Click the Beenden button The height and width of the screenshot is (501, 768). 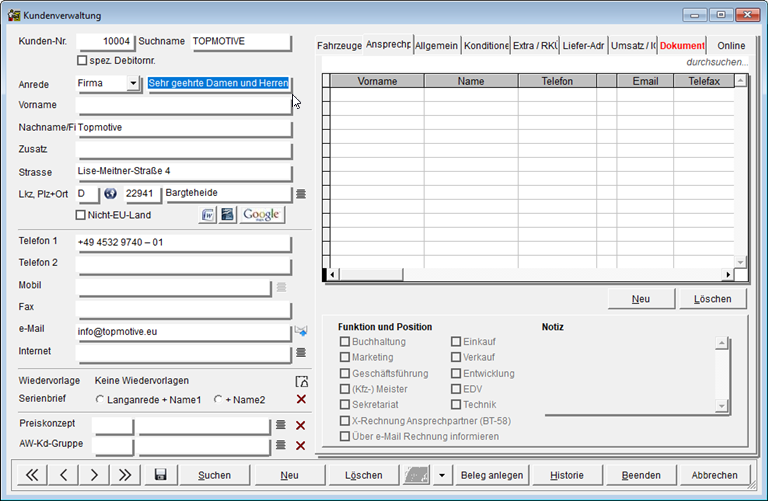point(641,475)
